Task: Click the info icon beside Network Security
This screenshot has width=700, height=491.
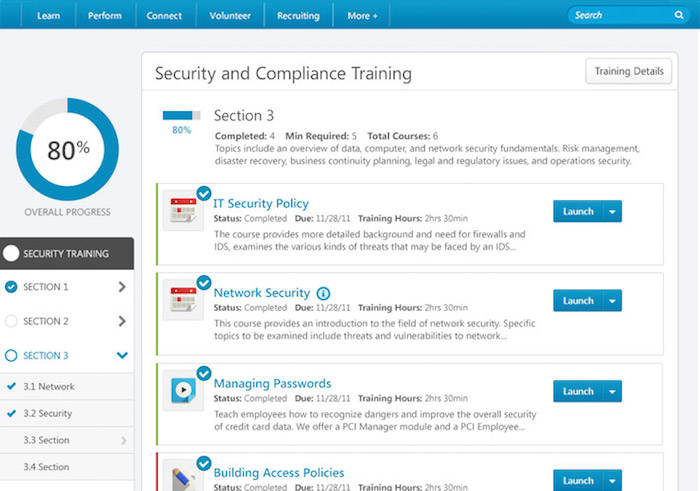Action: point(323,293)
